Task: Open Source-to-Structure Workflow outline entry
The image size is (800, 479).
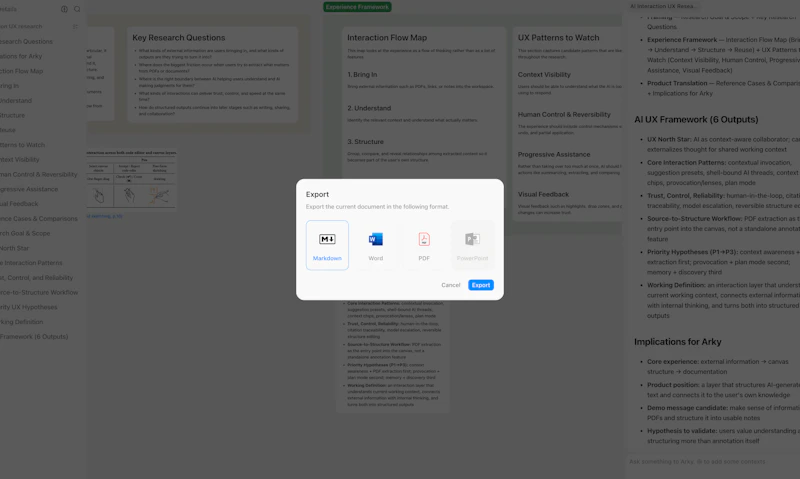Action: (39, 293)
